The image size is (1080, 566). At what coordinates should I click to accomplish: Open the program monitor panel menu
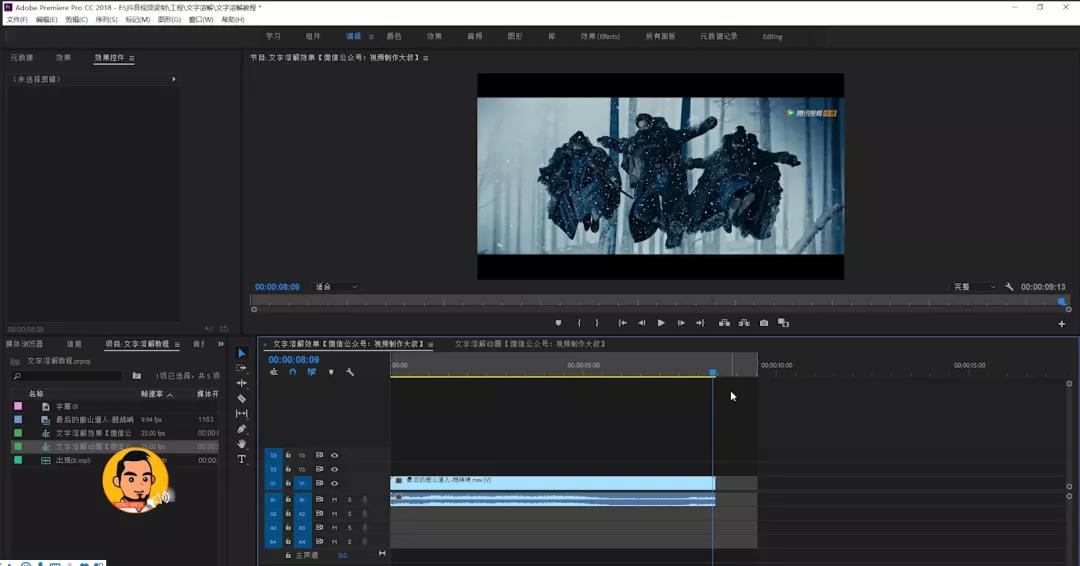pyautogui.click(x=426, y=59)
